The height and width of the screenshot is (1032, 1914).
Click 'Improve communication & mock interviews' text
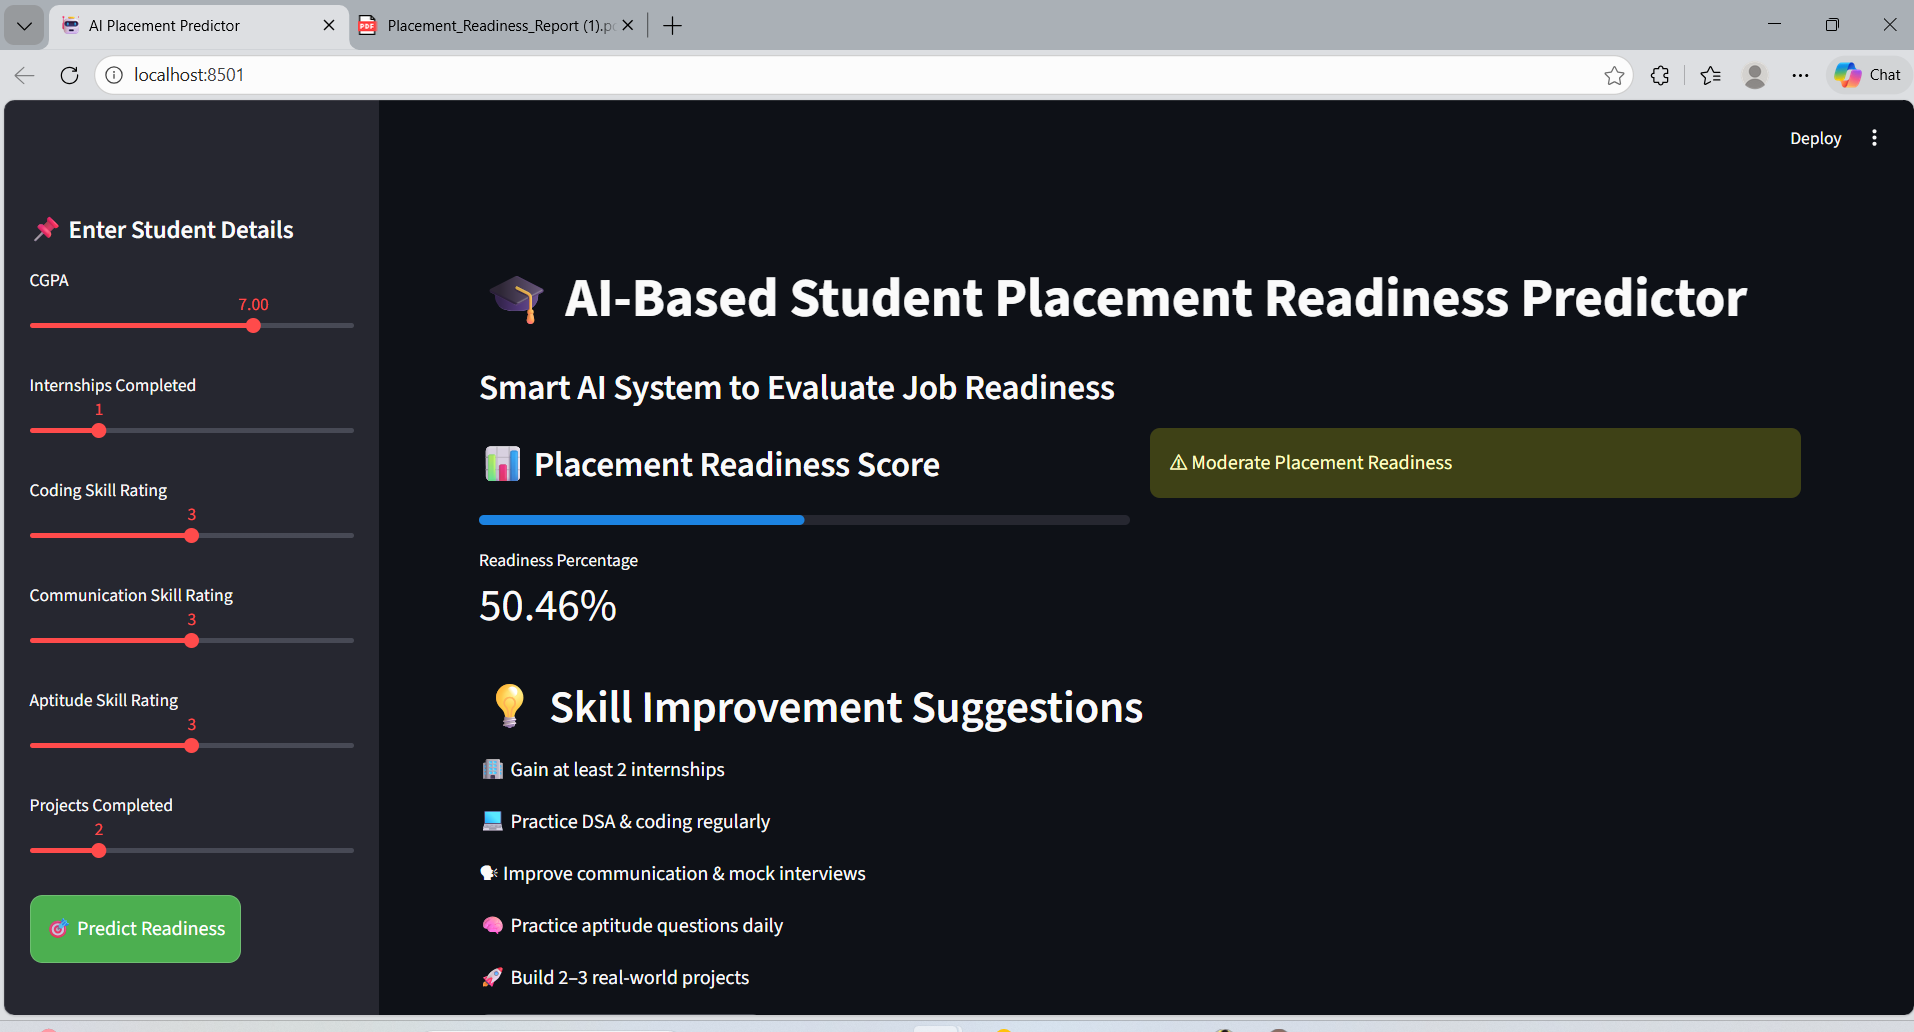click(x=684, y=873)
